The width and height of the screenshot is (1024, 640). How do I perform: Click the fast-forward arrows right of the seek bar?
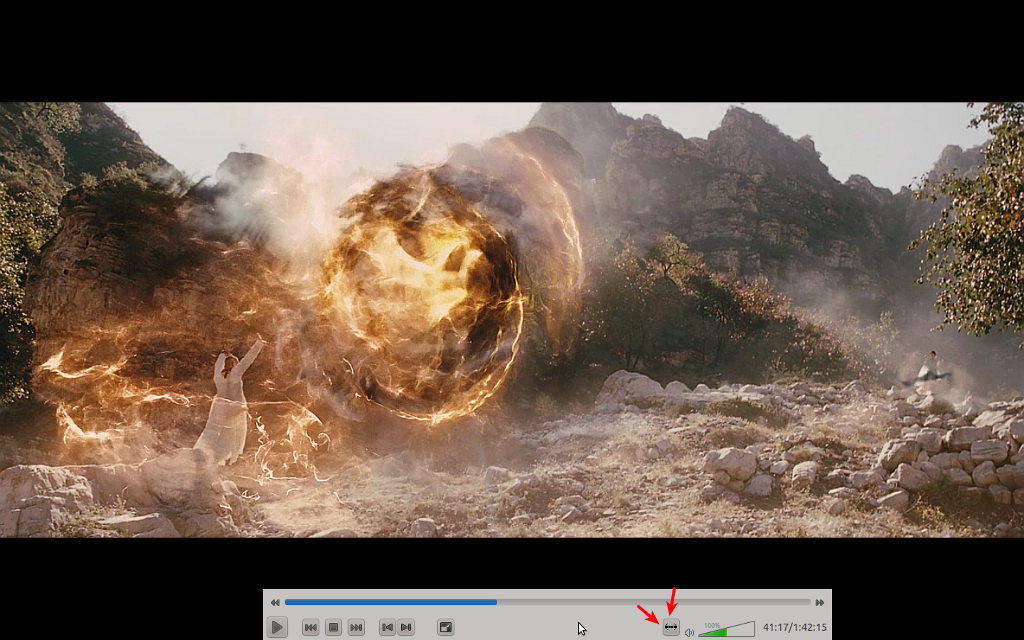click(x=820, y=602)
